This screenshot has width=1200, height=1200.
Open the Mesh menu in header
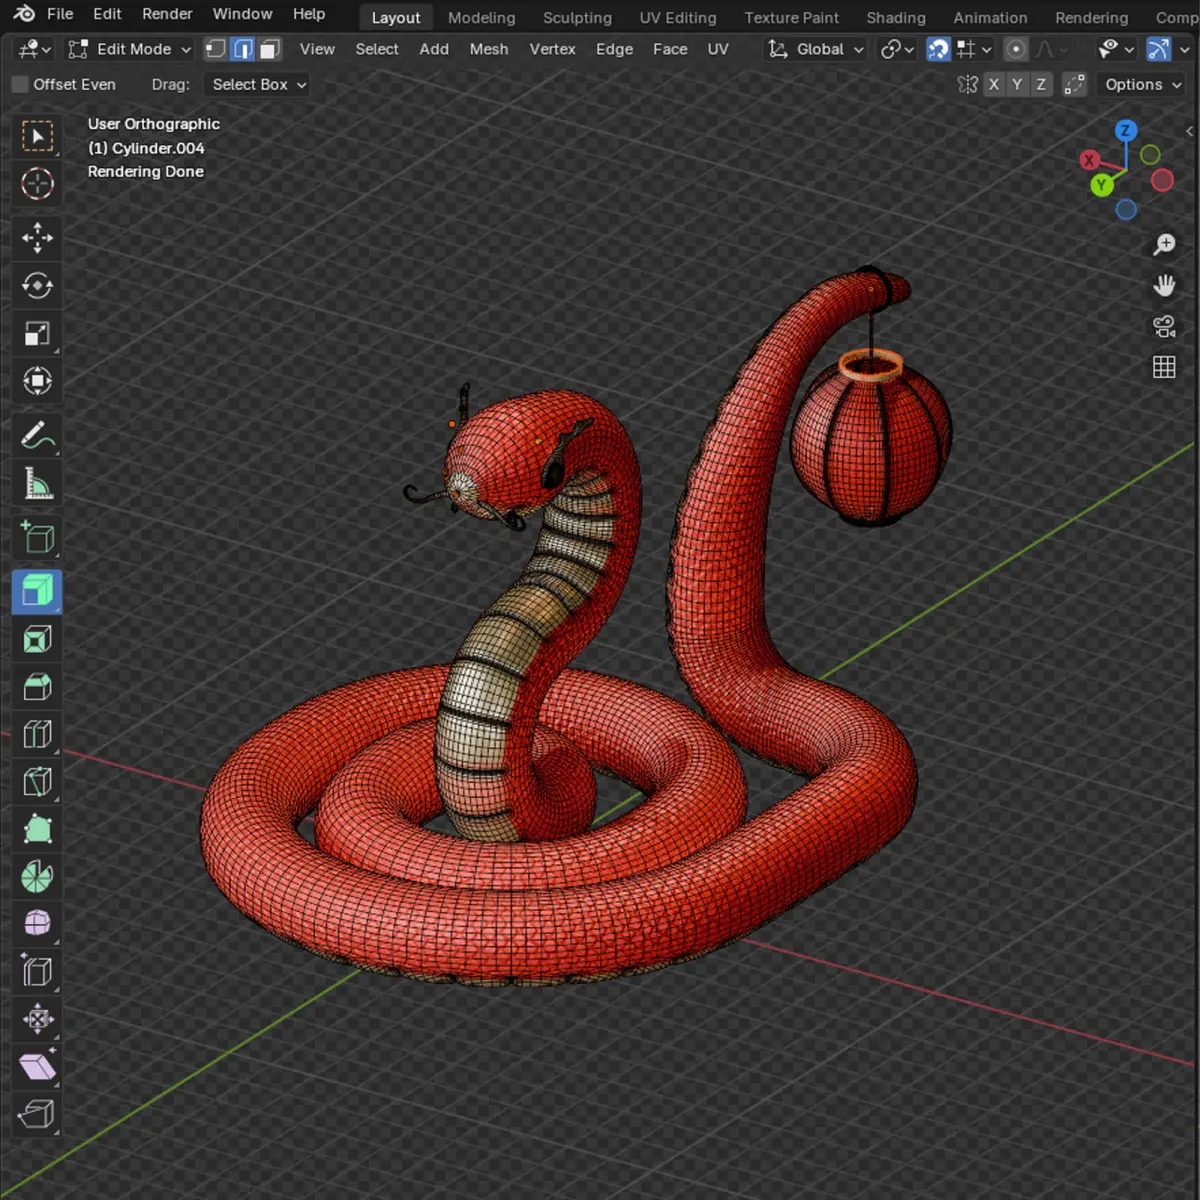[489, 49]
